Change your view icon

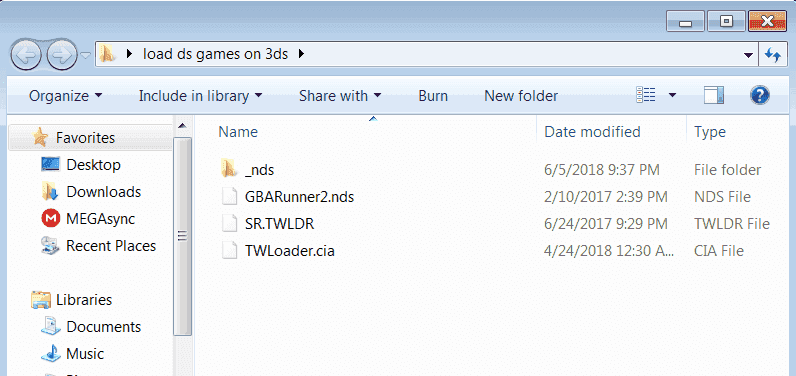coord(645,95)
